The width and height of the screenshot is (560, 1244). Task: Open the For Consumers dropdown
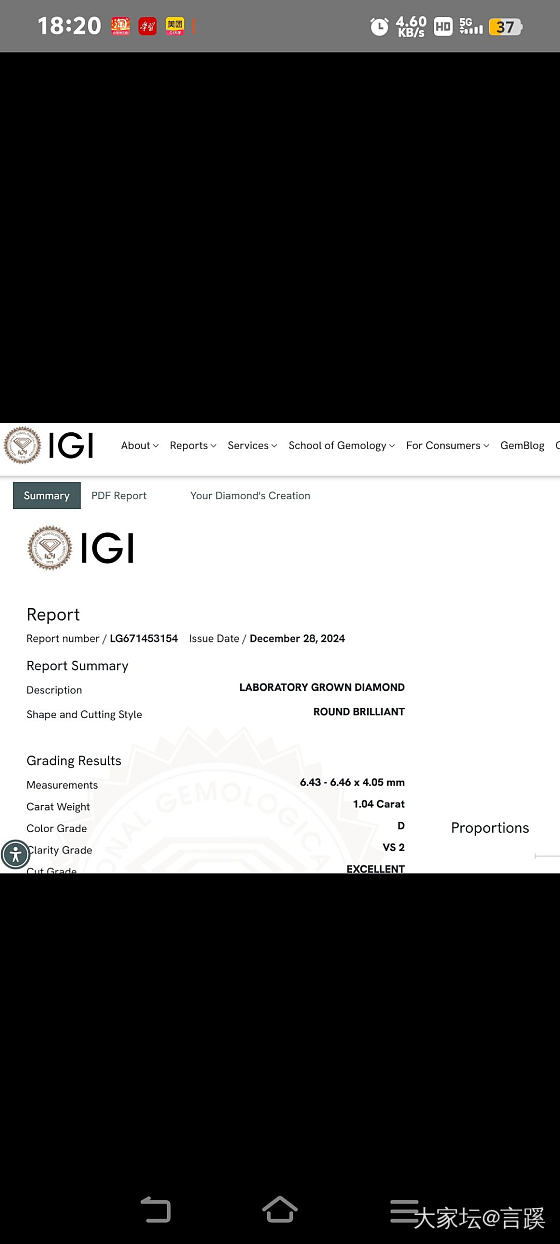(448, 446)
